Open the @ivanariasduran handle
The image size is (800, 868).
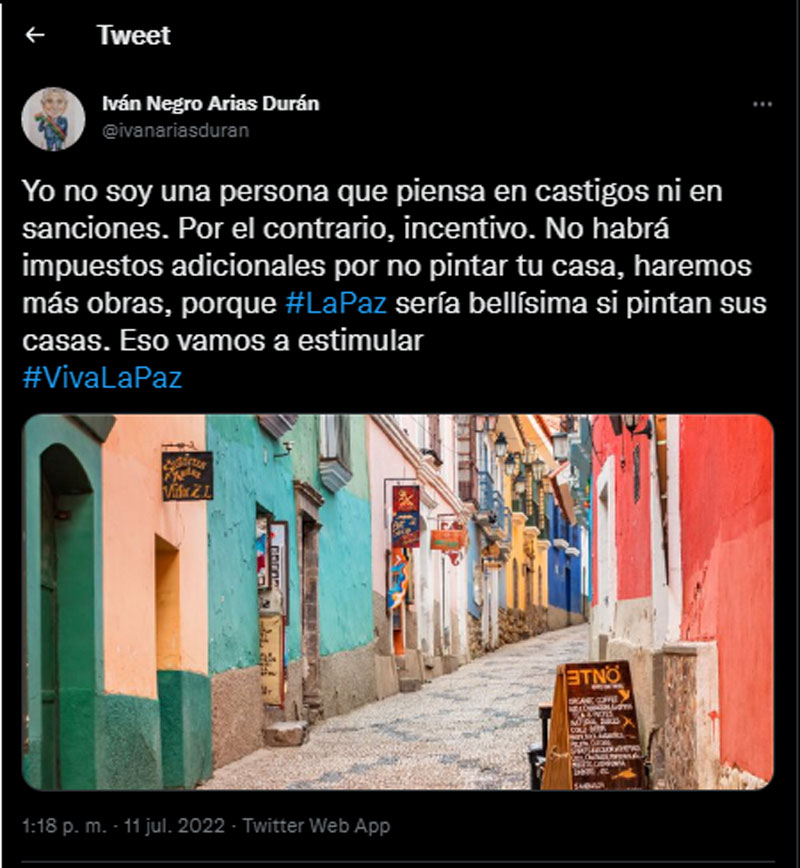176,131
